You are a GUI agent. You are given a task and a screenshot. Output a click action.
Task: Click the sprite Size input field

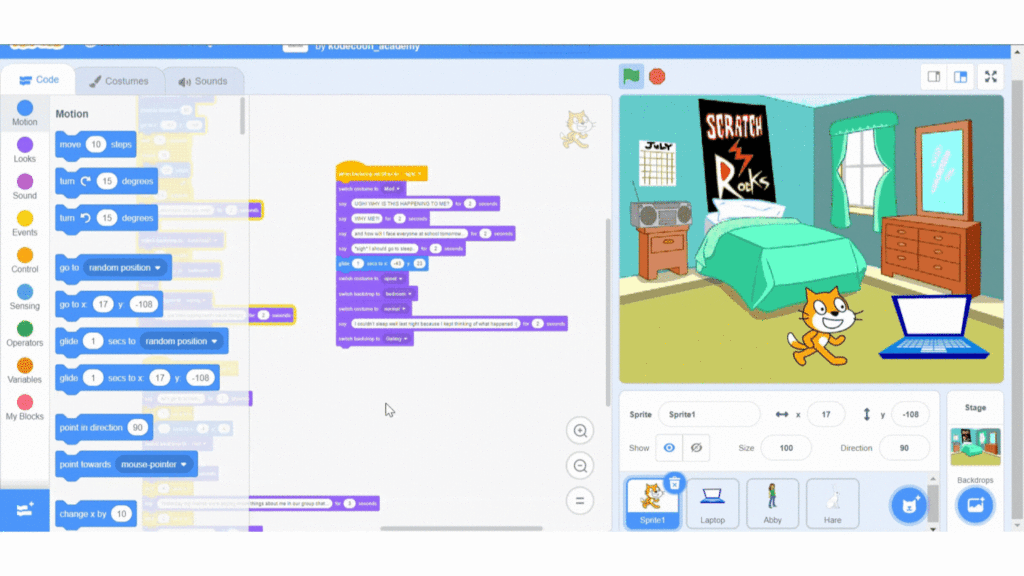[x=786, y=448]
